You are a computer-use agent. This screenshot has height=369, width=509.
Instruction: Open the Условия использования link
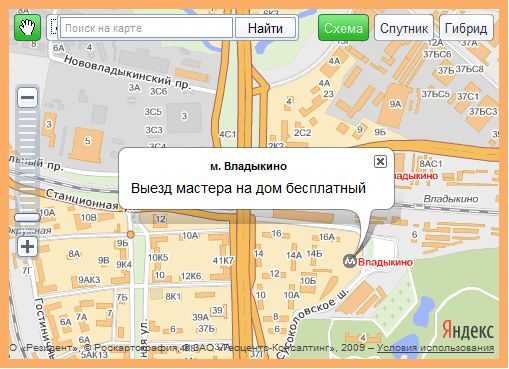(435, 348)
